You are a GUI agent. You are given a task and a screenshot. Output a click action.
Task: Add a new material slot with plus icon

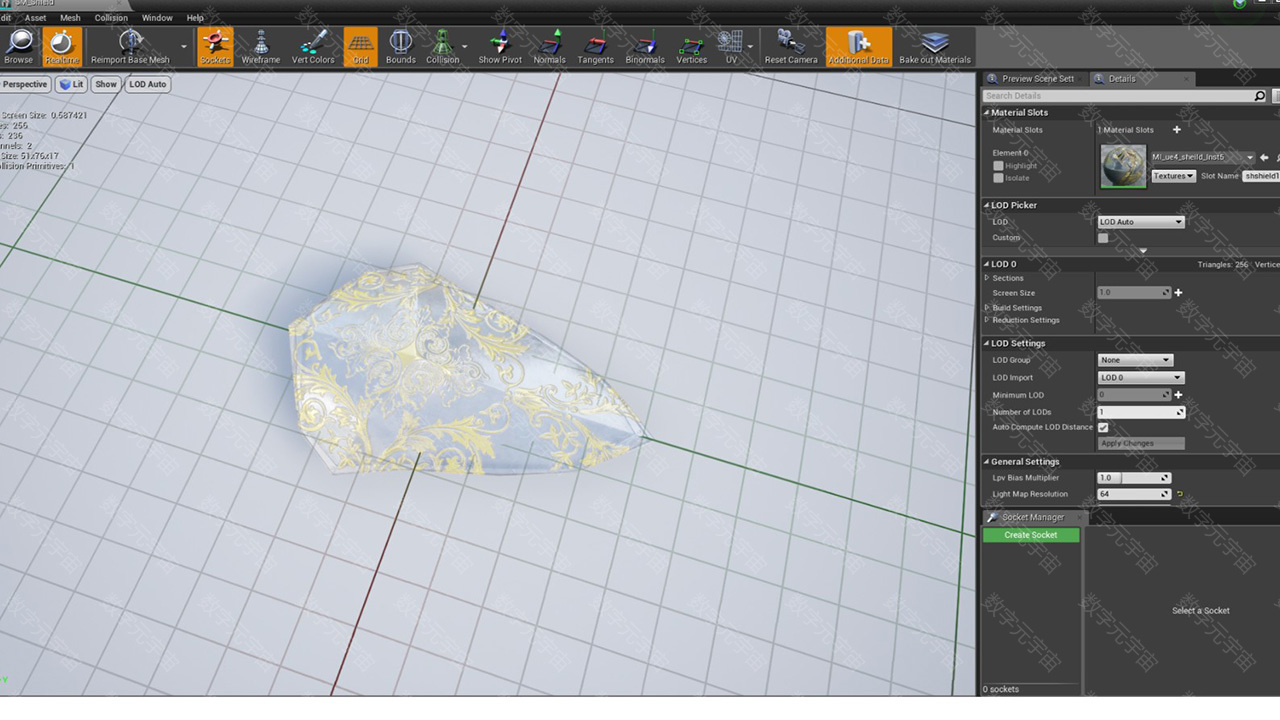pos(1176,130)
